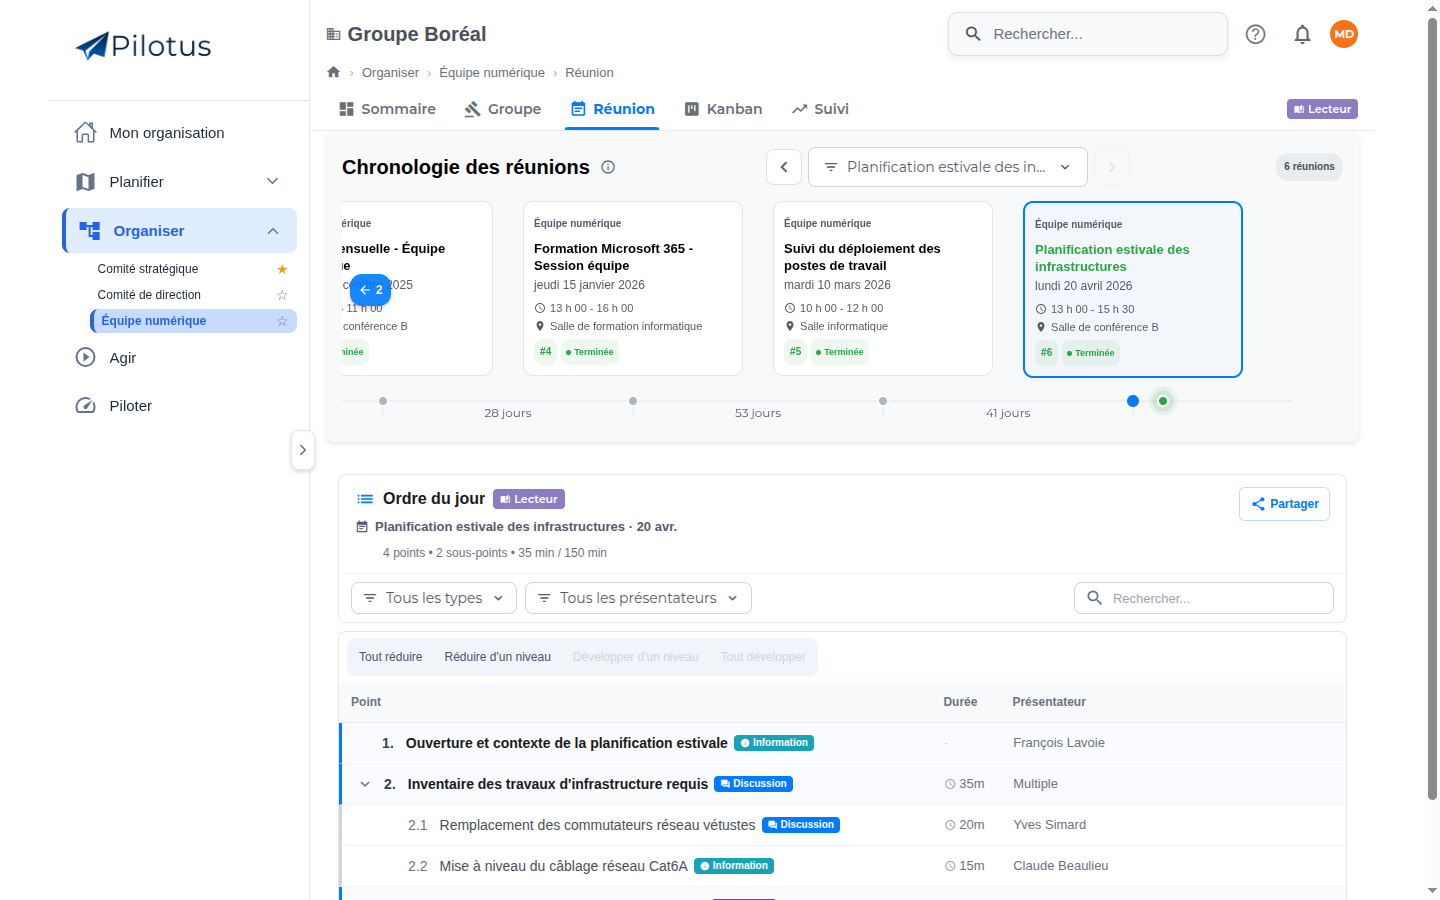Click the Partager button
Image resolution: width=1440 pixels, height=900 pixels.
click(x=1284, y=504)
